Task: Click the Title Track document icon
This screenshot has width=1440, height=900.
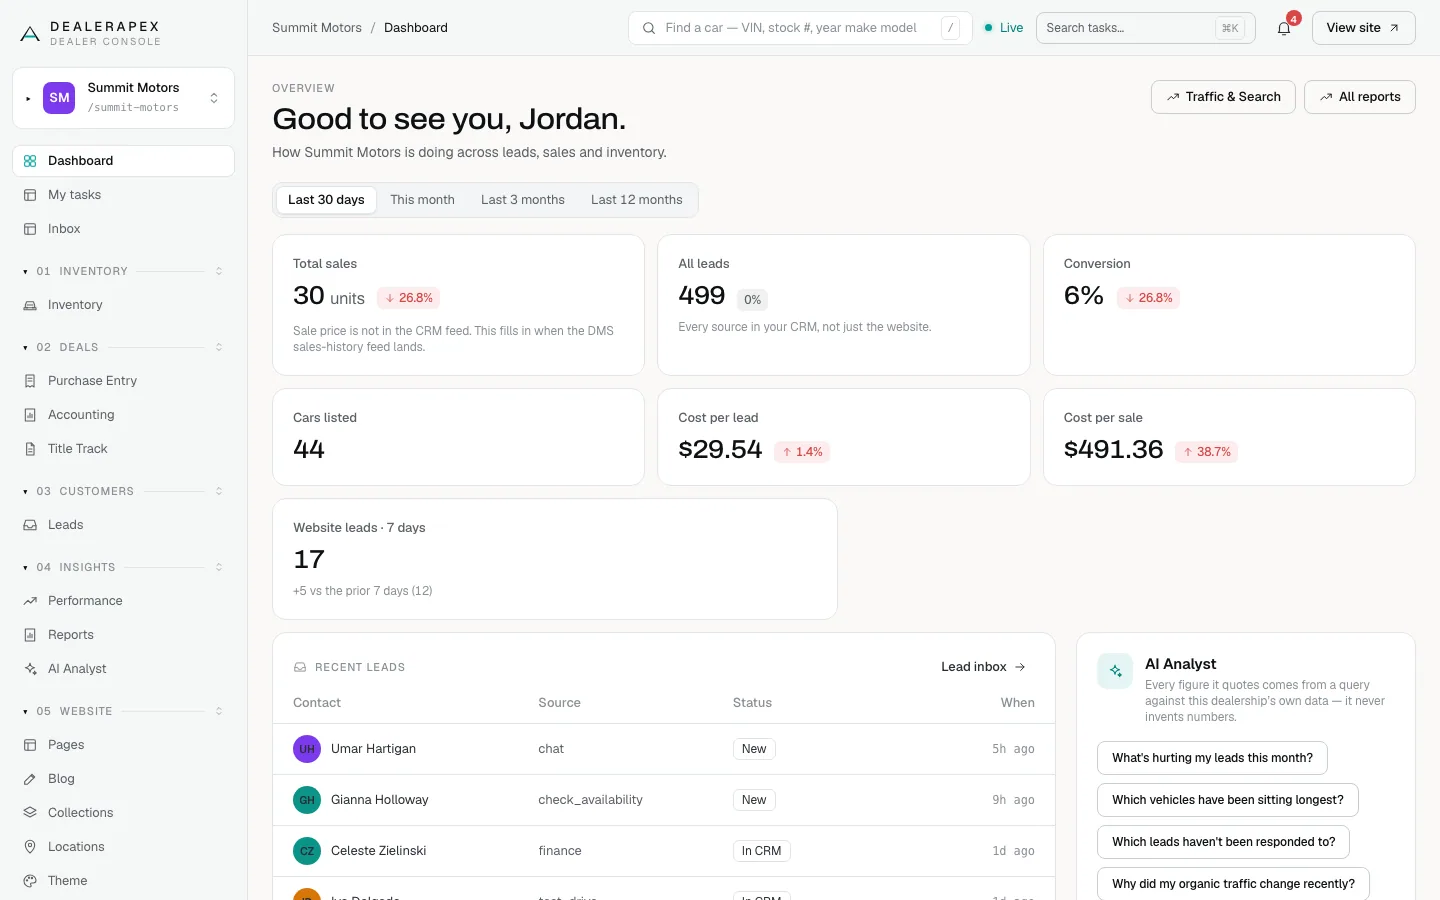Action: coord(30,449)
